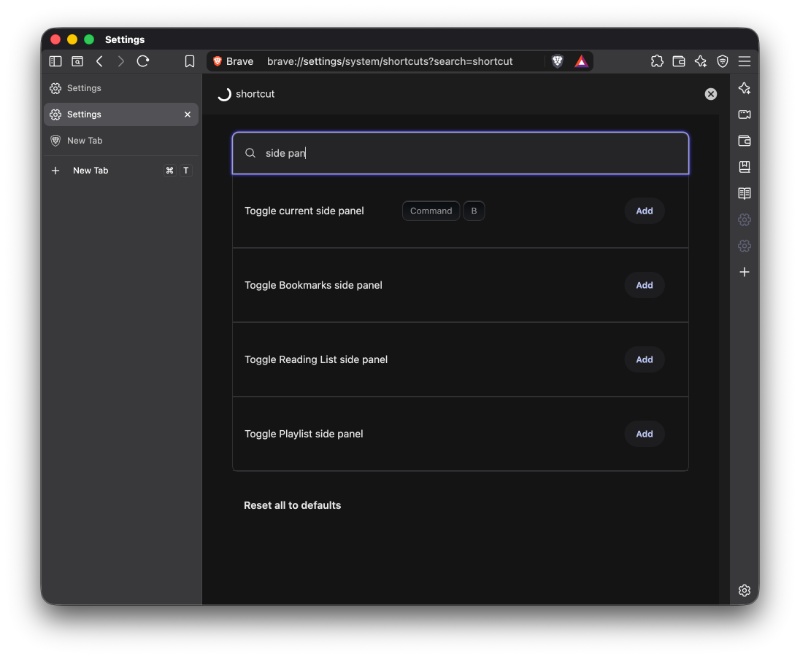Viewport: 800px width, 659px height.
Task: Open Brave Wallet icon in toolbar
Action: [679, 61]
